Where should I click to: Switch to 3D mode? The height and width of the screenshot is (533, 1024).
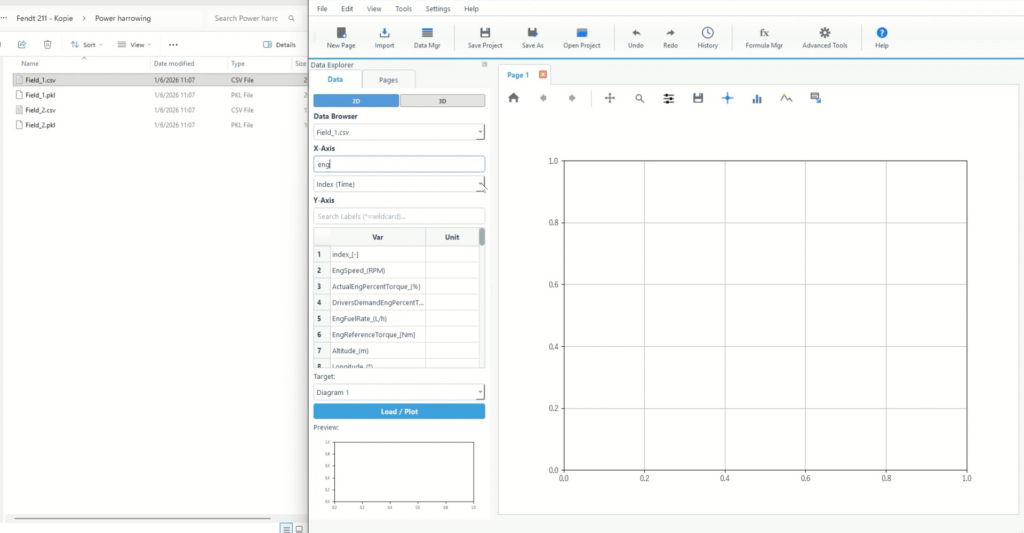(442, 101)
